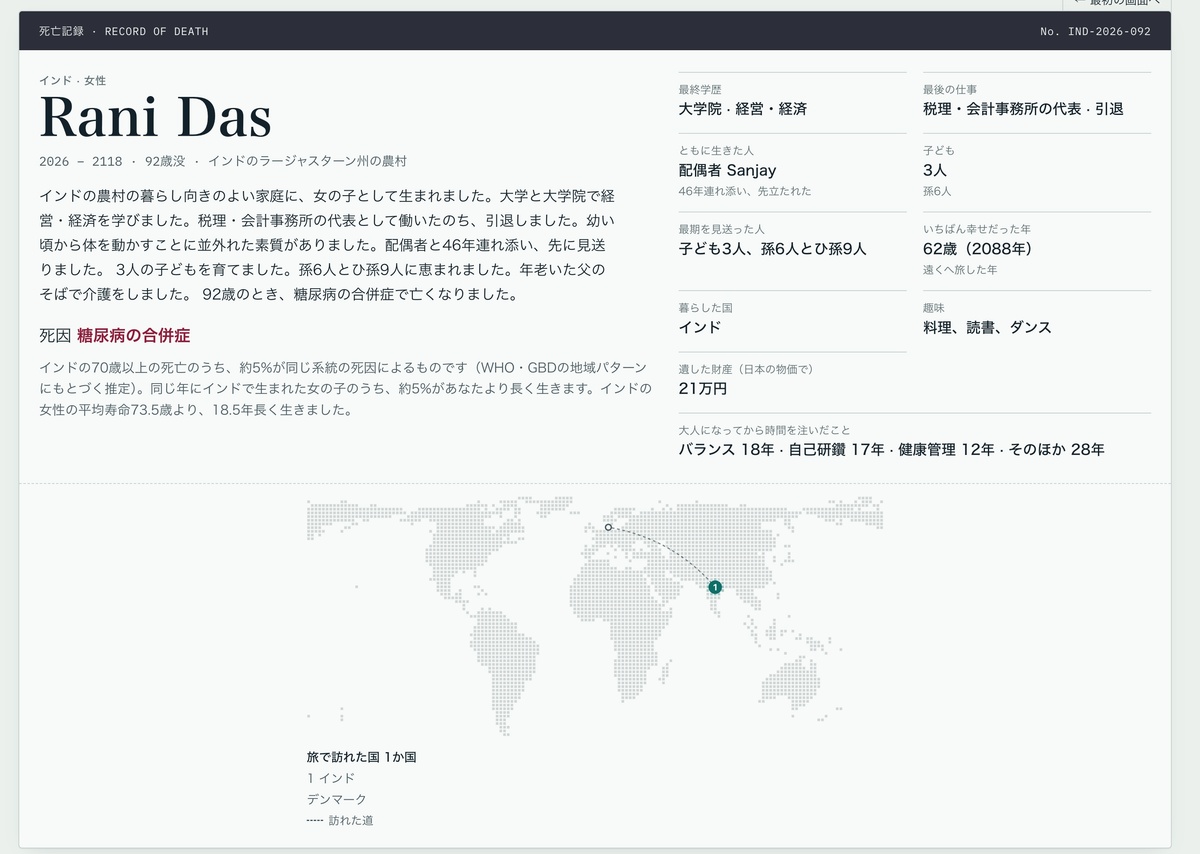Image resolution: width=1200 pixels, height=854 pixels.
Task: Click the lifespan line '2026 – 2118'
Action: (81, 161)
